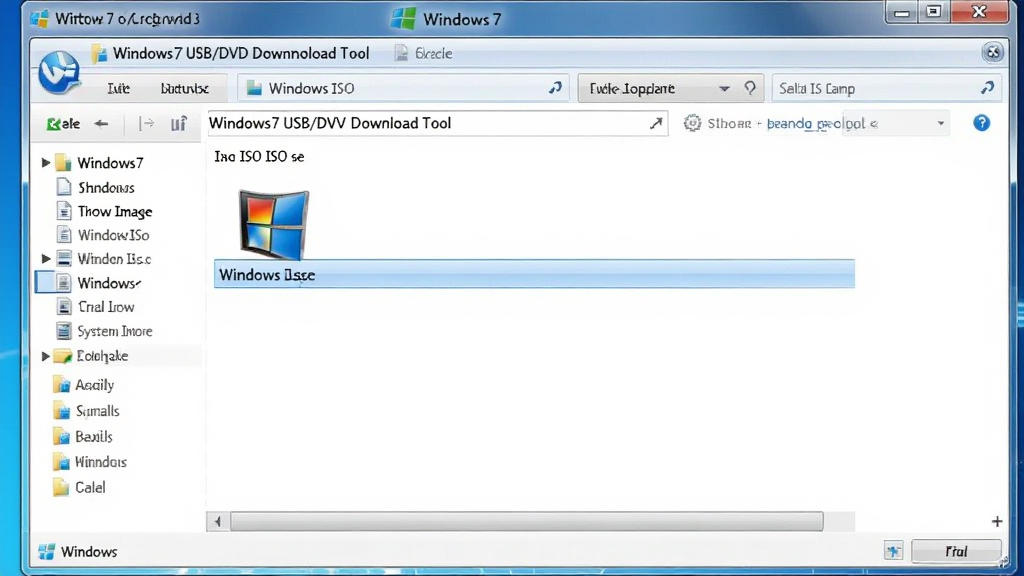Click the page icon beside Shndows
This screenshot has width=1024, height=576.
(63, 187)
